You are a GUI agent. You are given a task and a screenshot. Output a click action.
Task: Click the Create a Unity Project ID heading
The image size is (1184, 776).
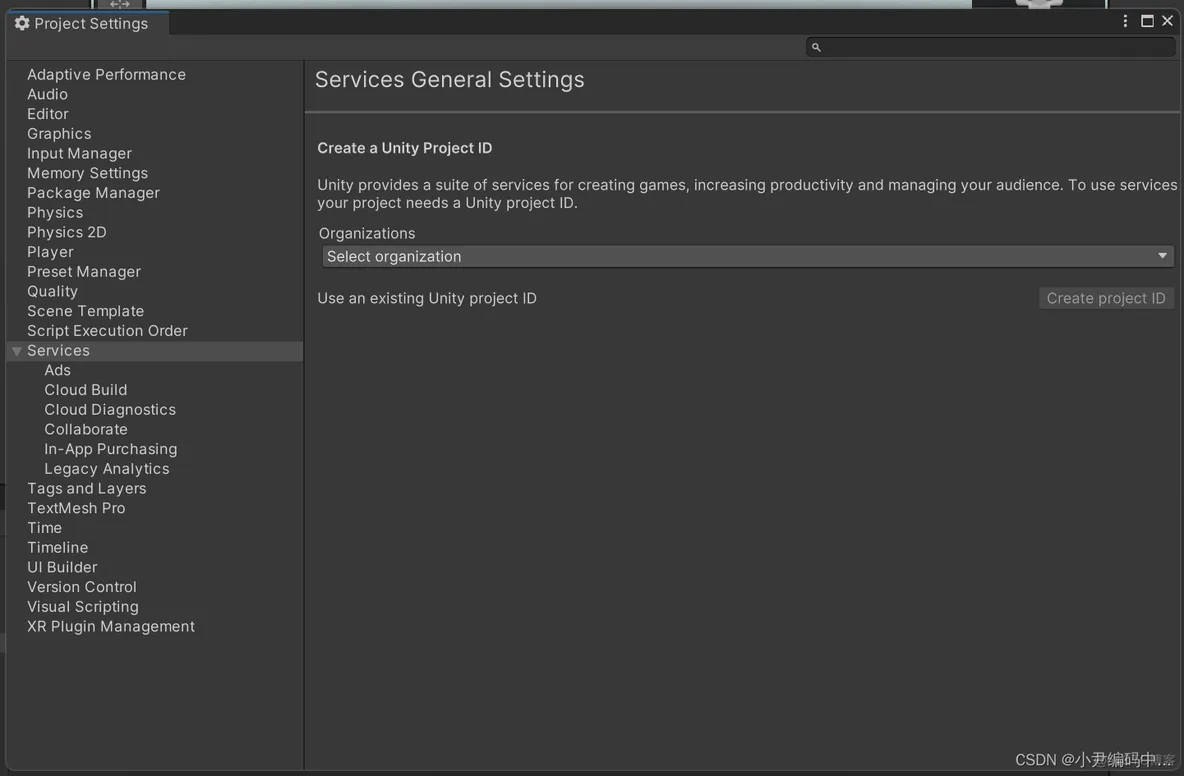pos(404,148)
